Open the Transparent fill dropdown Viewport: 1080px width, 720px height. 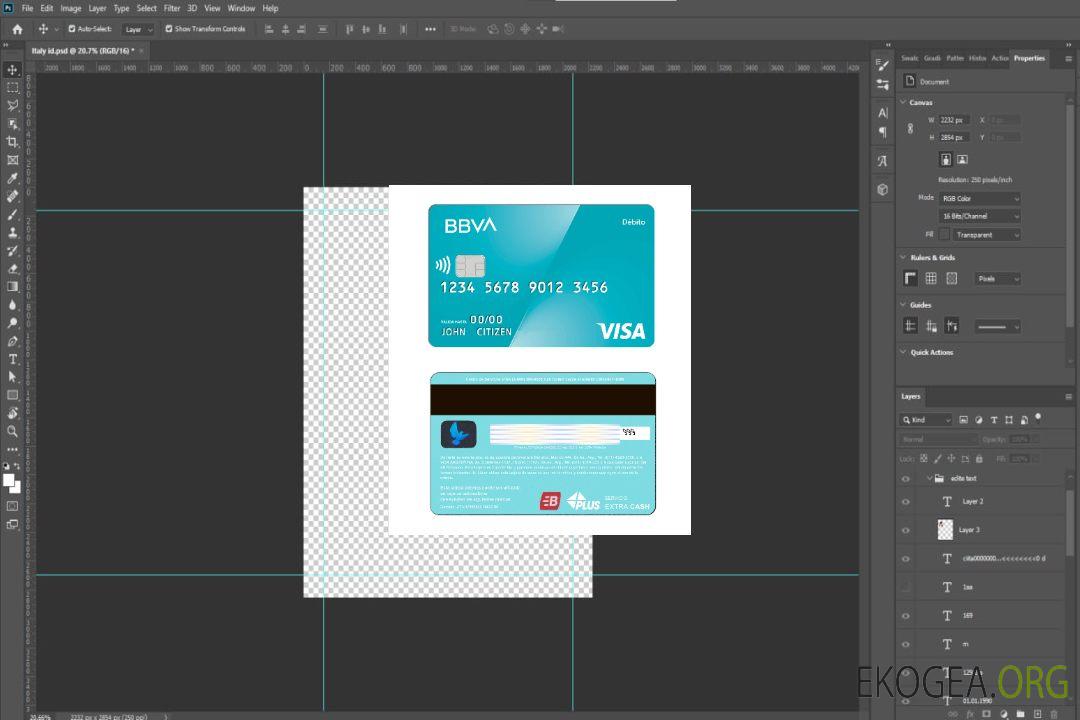986,235
